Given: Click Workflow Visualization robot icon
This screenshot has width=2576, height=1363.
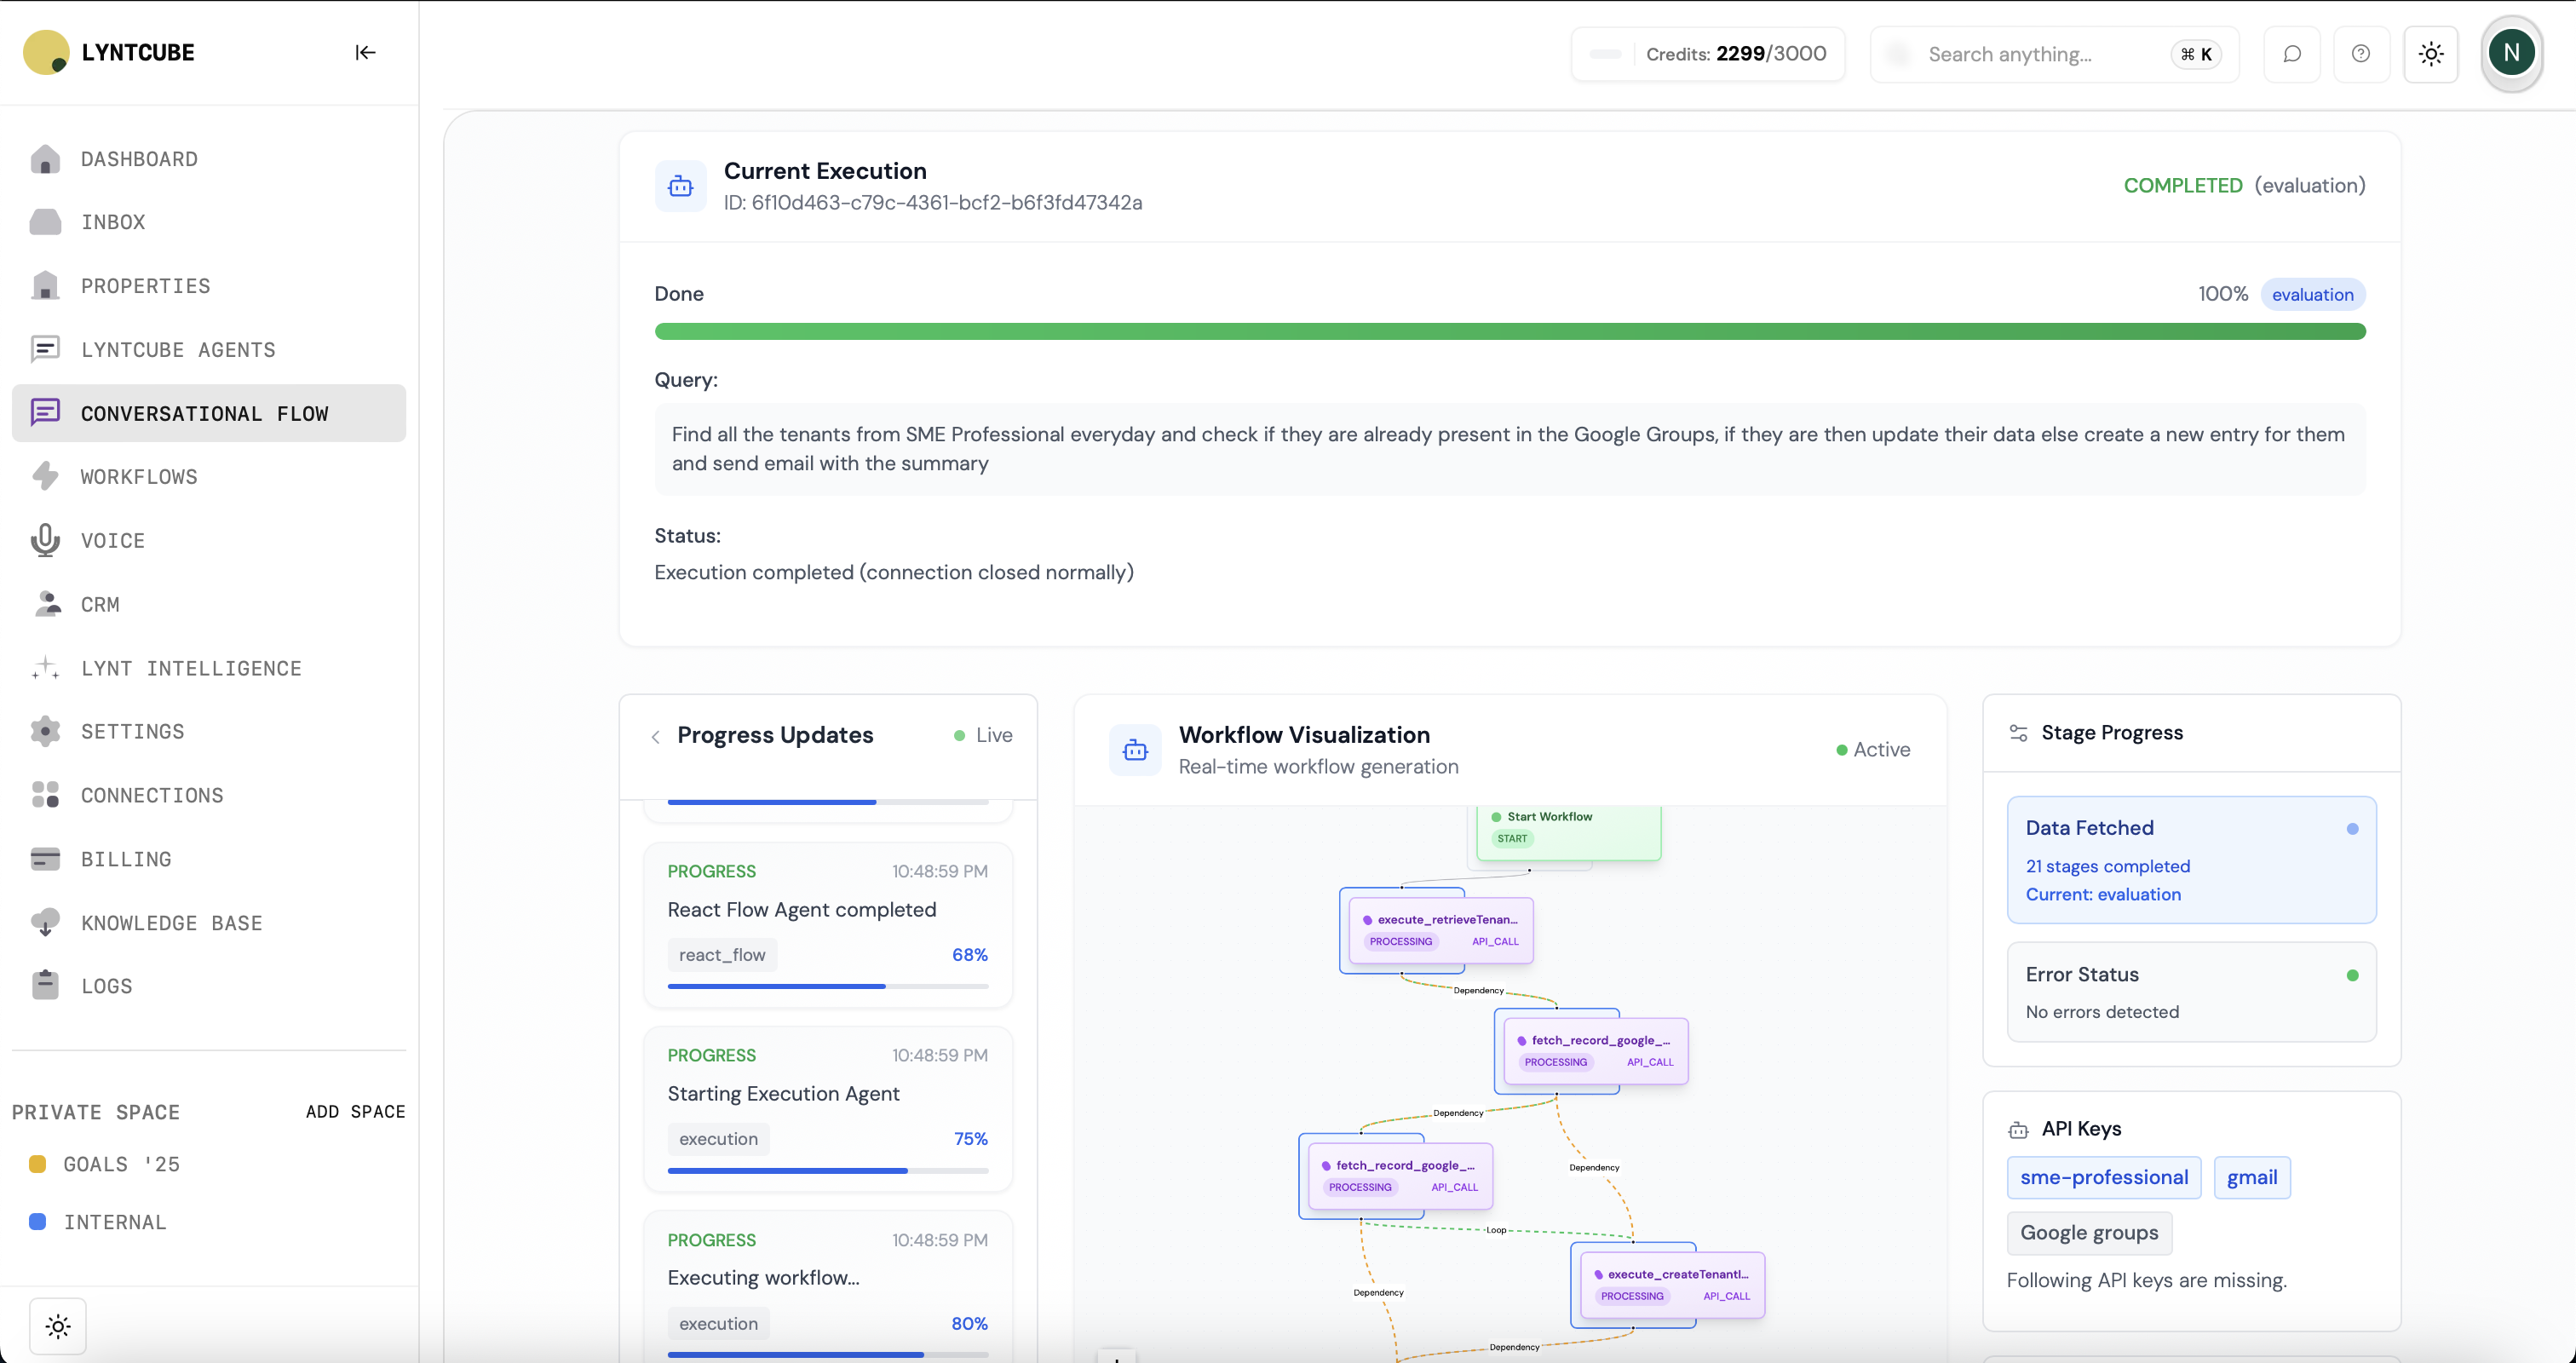Looking at the screenshot, I should coord(1135,750).
